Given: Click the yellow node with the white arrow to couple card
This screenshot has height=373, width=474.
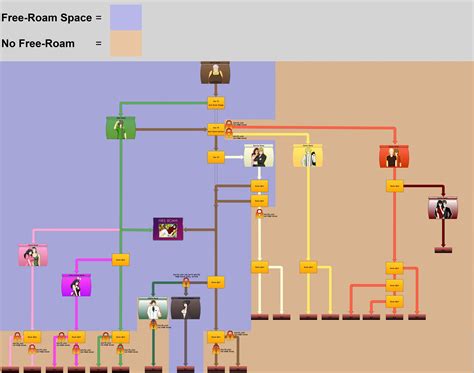Looking at the screenshot, I should pyautogui.click(x=216, y=157).
